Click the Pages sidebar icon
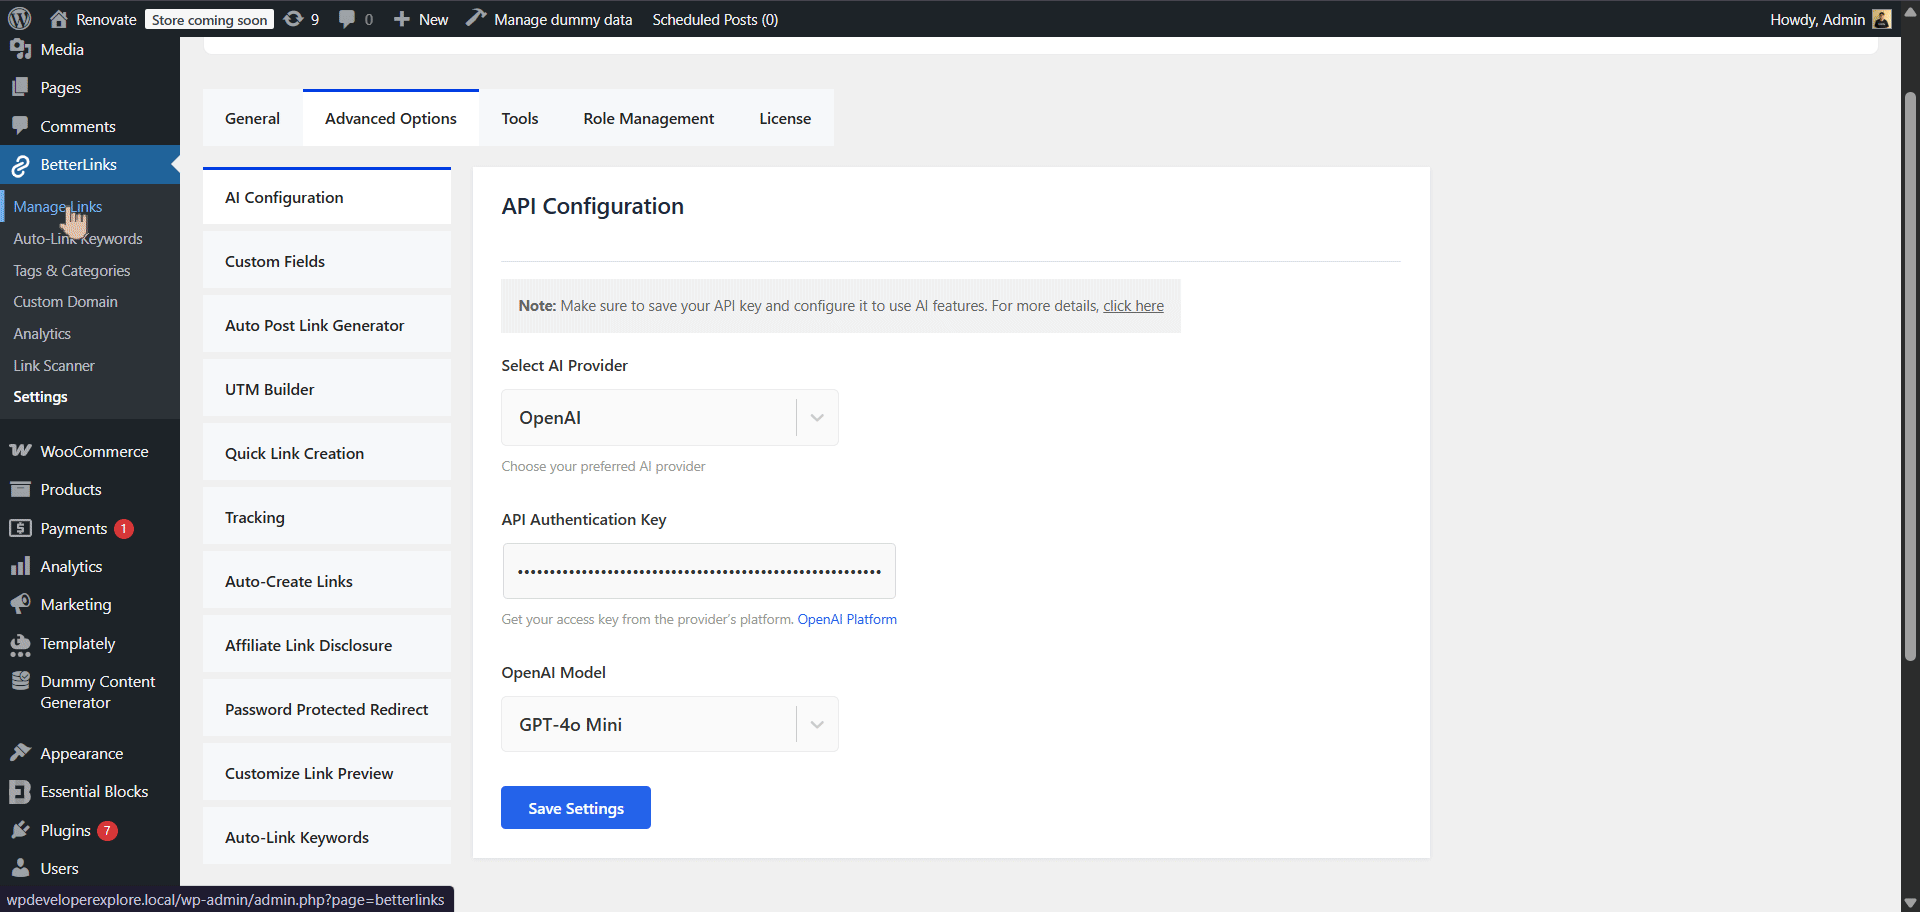This screenshot has width=1920, height=912. 21,87
